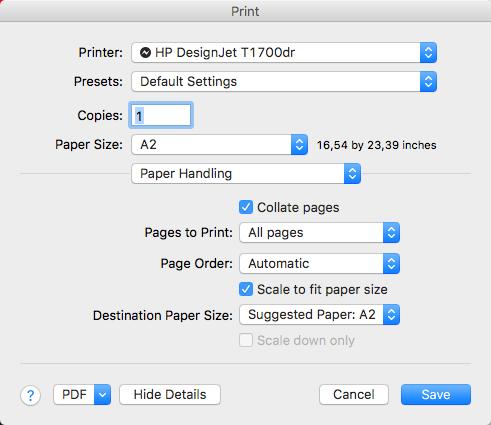Uncheck Collate pages checkbox
The image size is (491, 425).
(246, 207)
